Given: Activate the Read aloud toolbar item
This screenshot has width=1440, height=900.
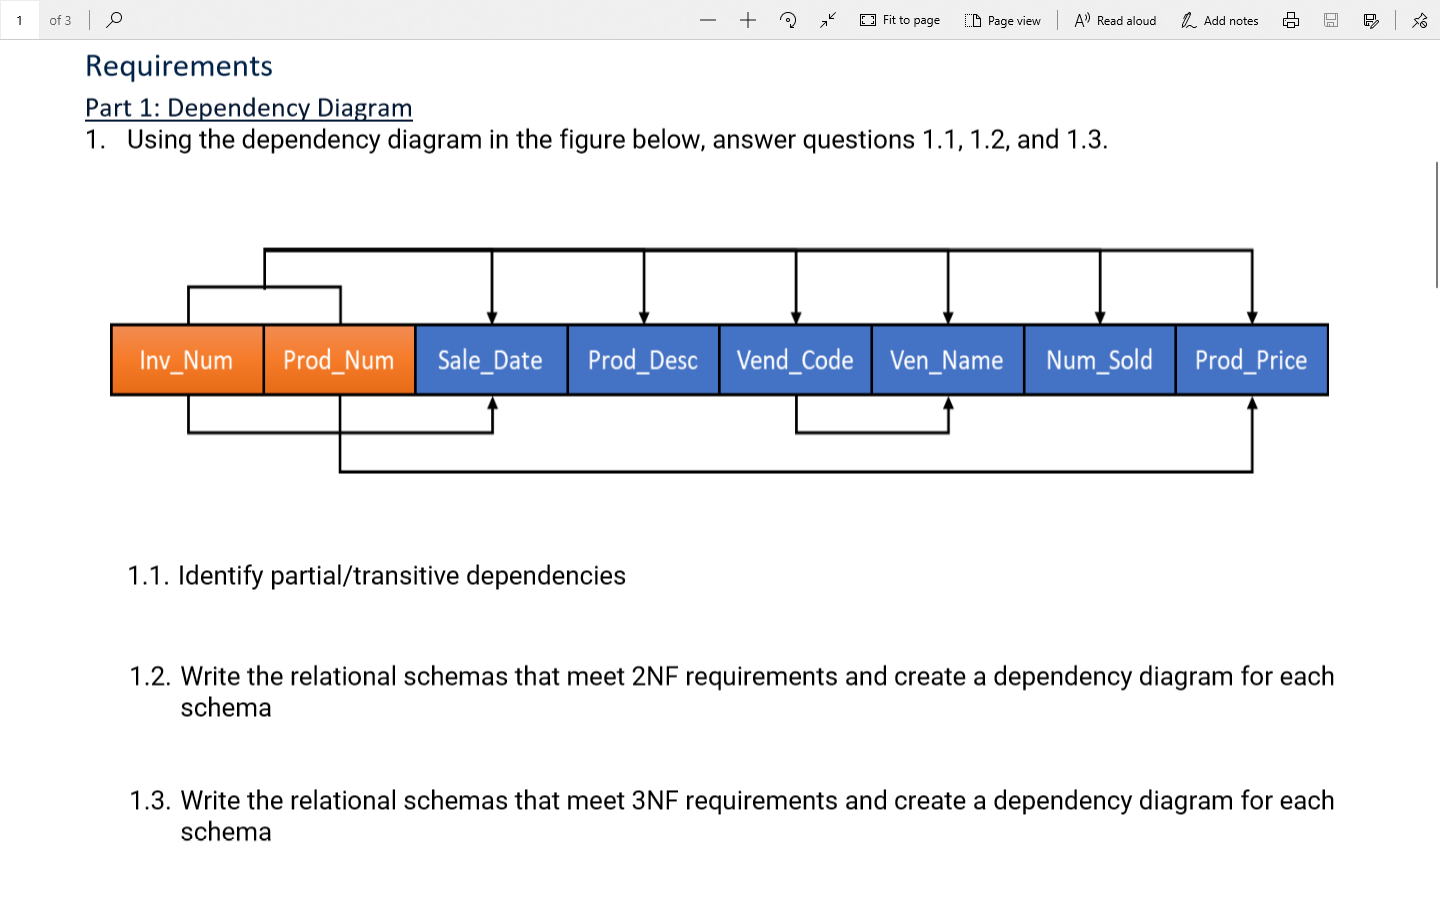Looking at the screenshot, I should [1114, 20].
